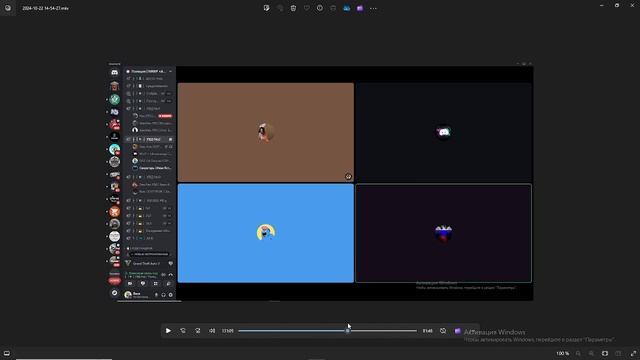Click the tile with the Russian flag avatar

(444, 233)
